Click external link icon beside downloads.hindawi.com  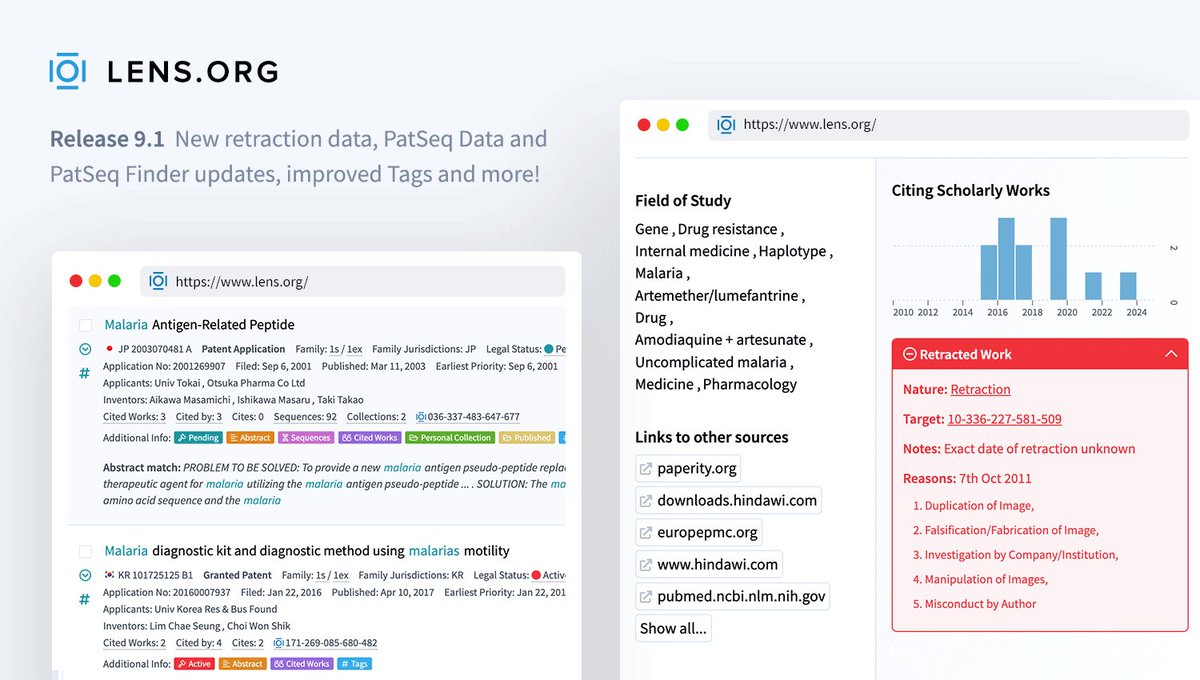(646, 500)
